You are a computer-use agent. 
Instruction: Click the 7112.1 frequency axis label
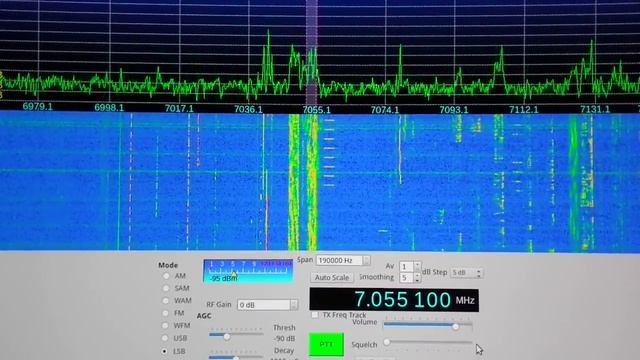tap(524, 109)
